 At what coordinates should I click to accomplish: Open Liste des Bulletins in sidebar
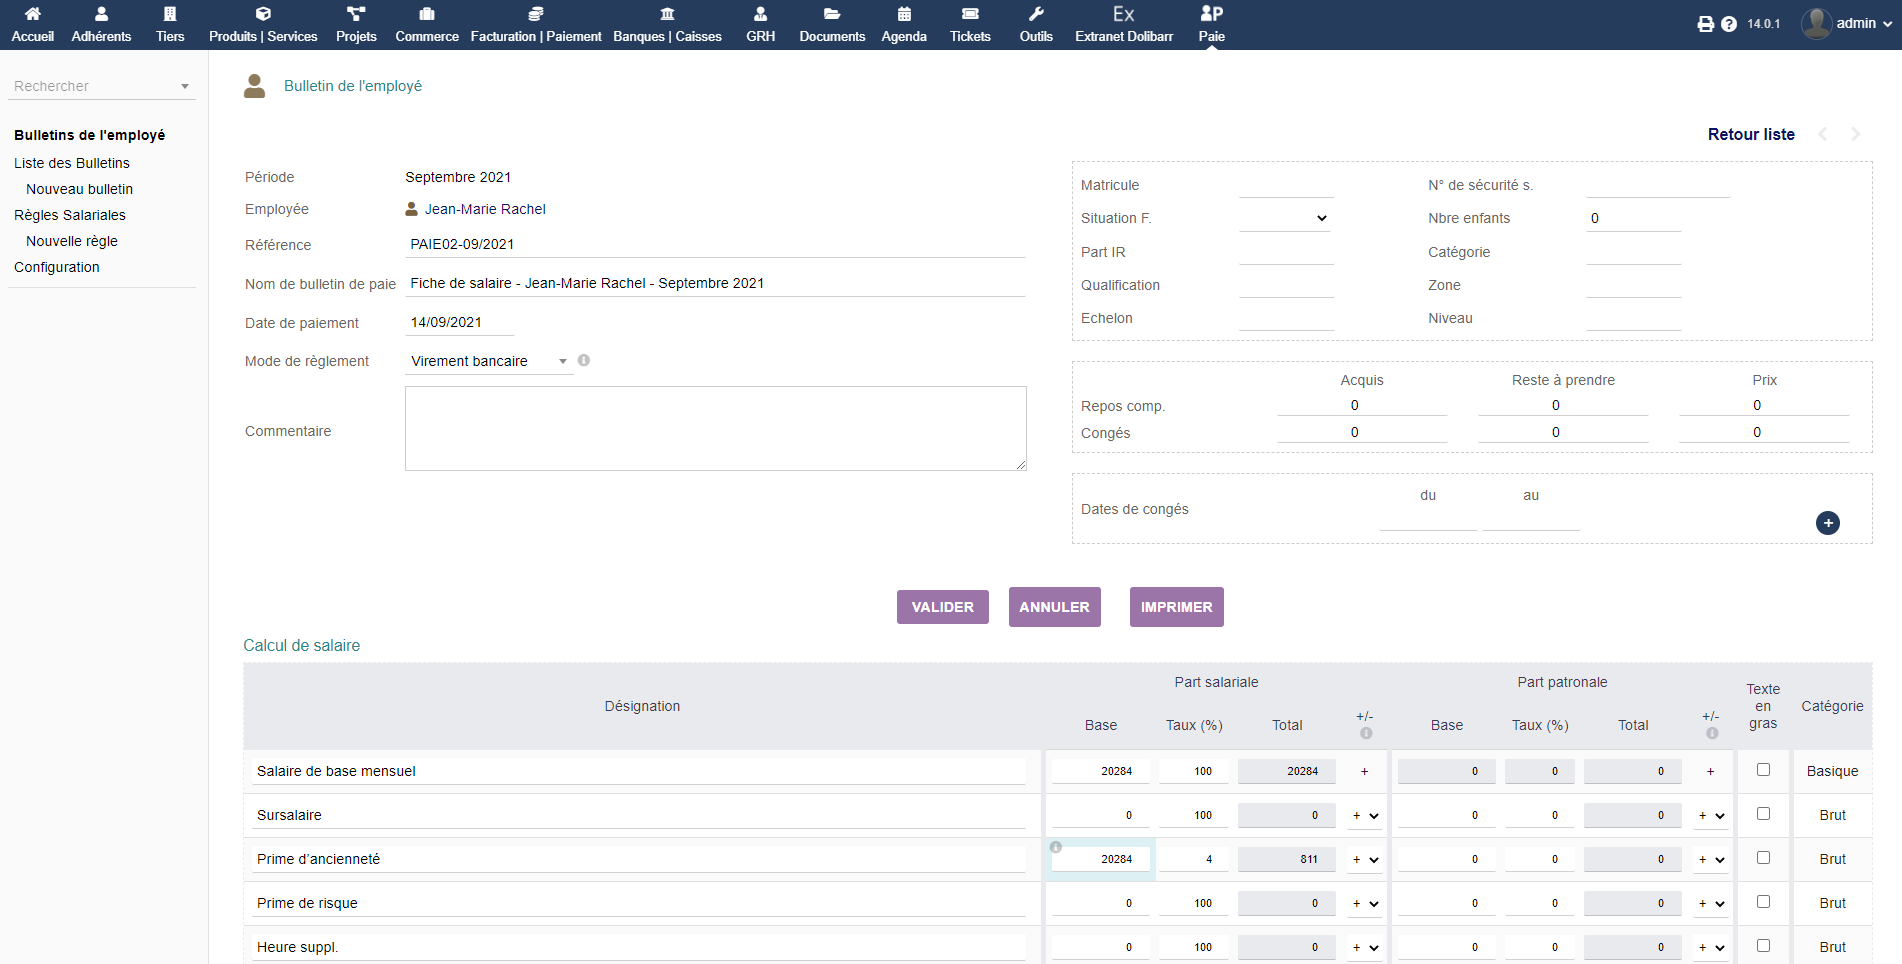pos(72,163)
